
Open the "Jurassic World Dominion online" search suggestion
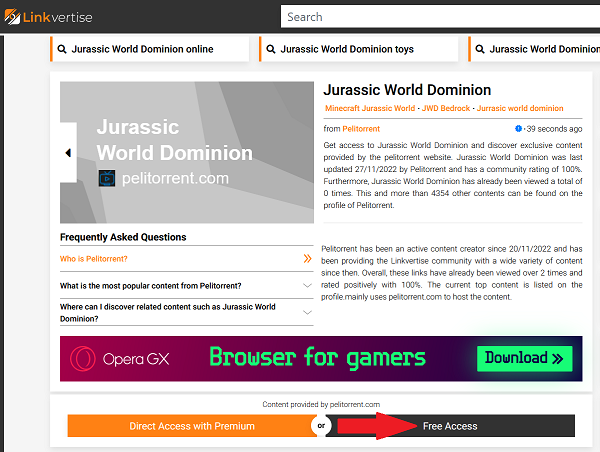coord(150,49)
